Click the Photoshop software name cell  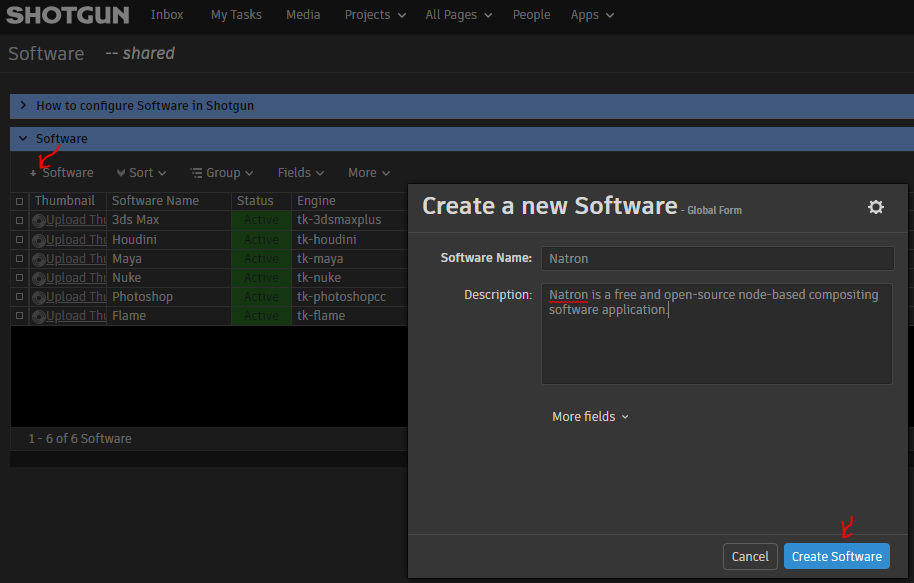coord(169,297)
